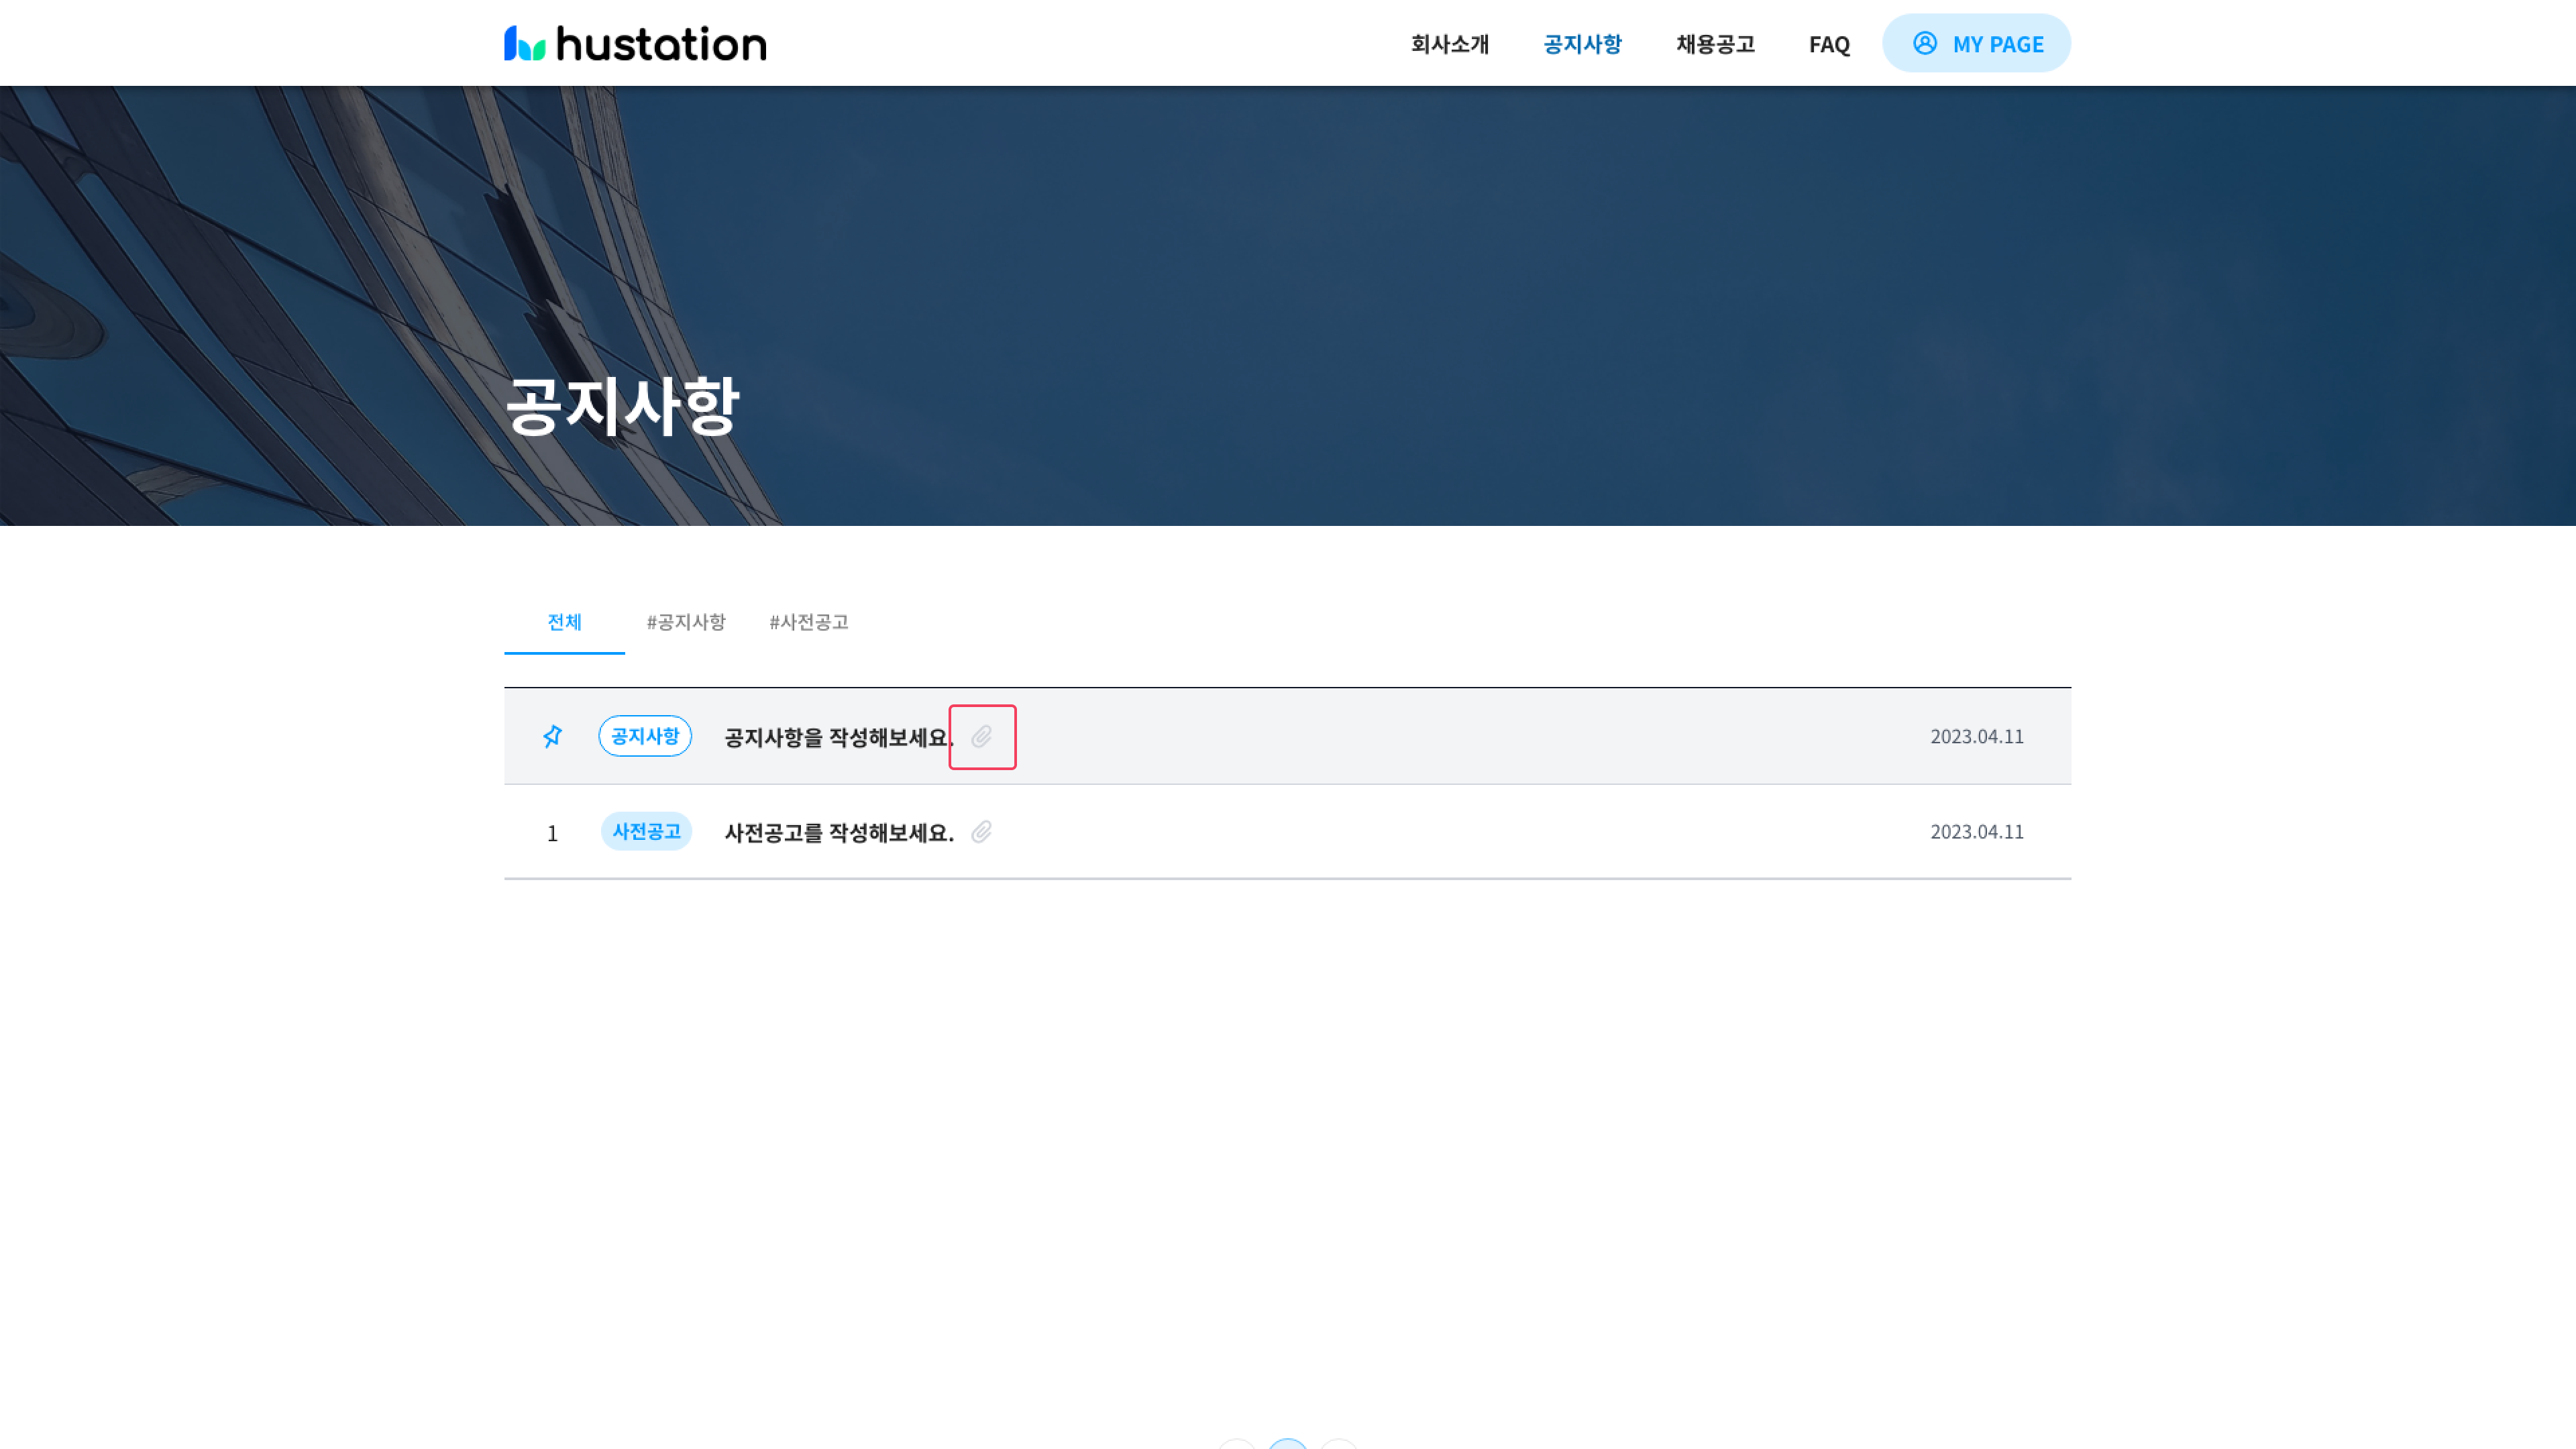Viewport: 2576px width, 1449px height.
Task: Open the 회사소개 menu
Action: pos(1449,44)
